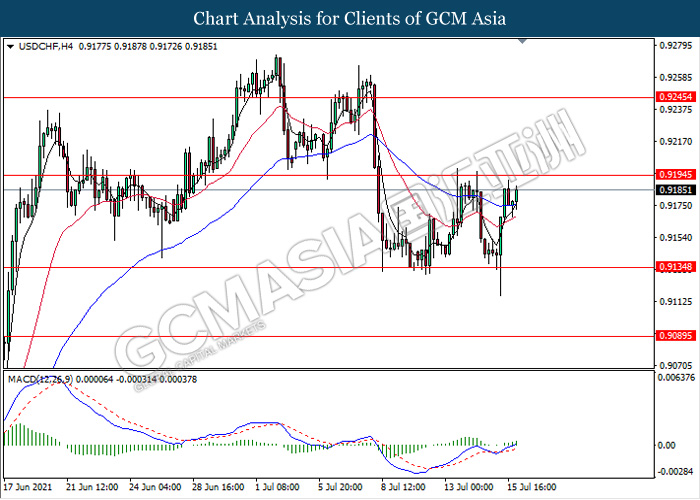700x500 pixels.
Task: Click the MACD(12,26,9) indicator label
Action: [x=41, y=379]
